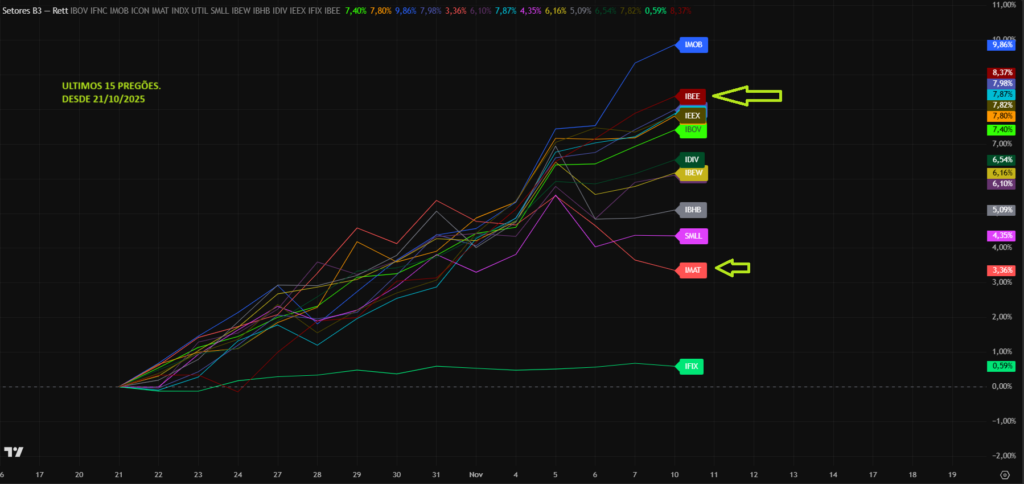This screenshot has height=484, width=1024.
Task: Open chart settings gear on time axis
Action: click(1003, 475)
